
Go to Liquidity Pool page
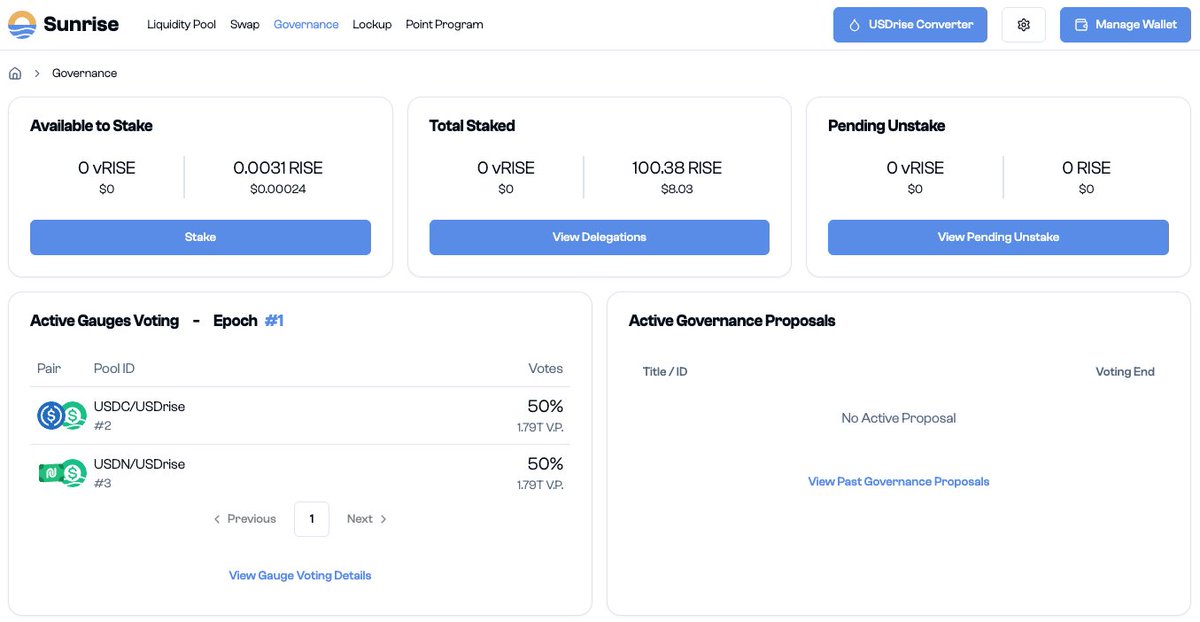click(x=181, y=24)
